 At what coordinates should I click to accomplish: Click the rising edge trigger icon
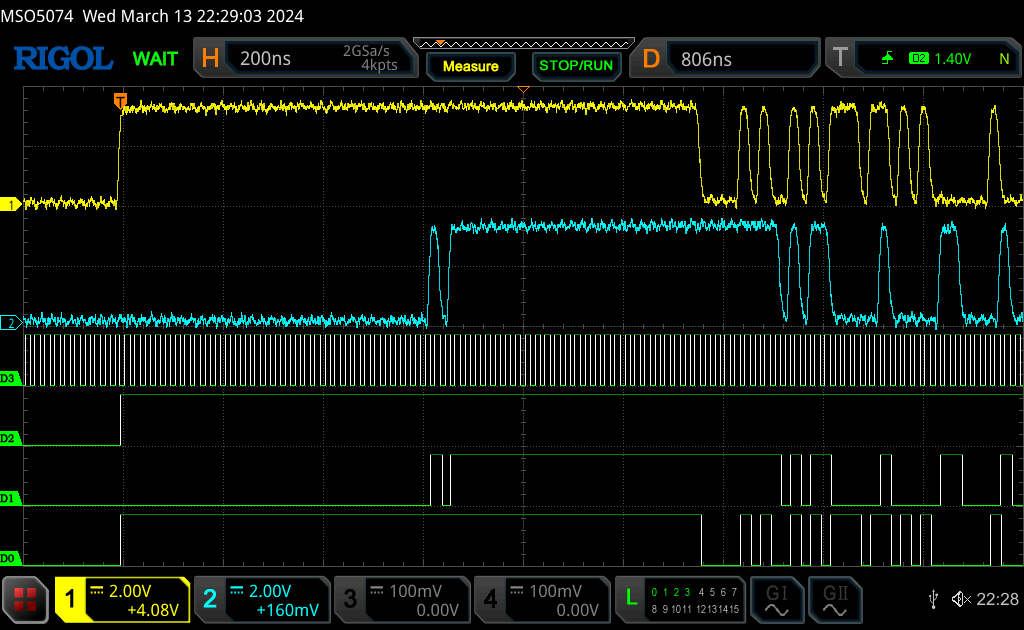[888, 59]
